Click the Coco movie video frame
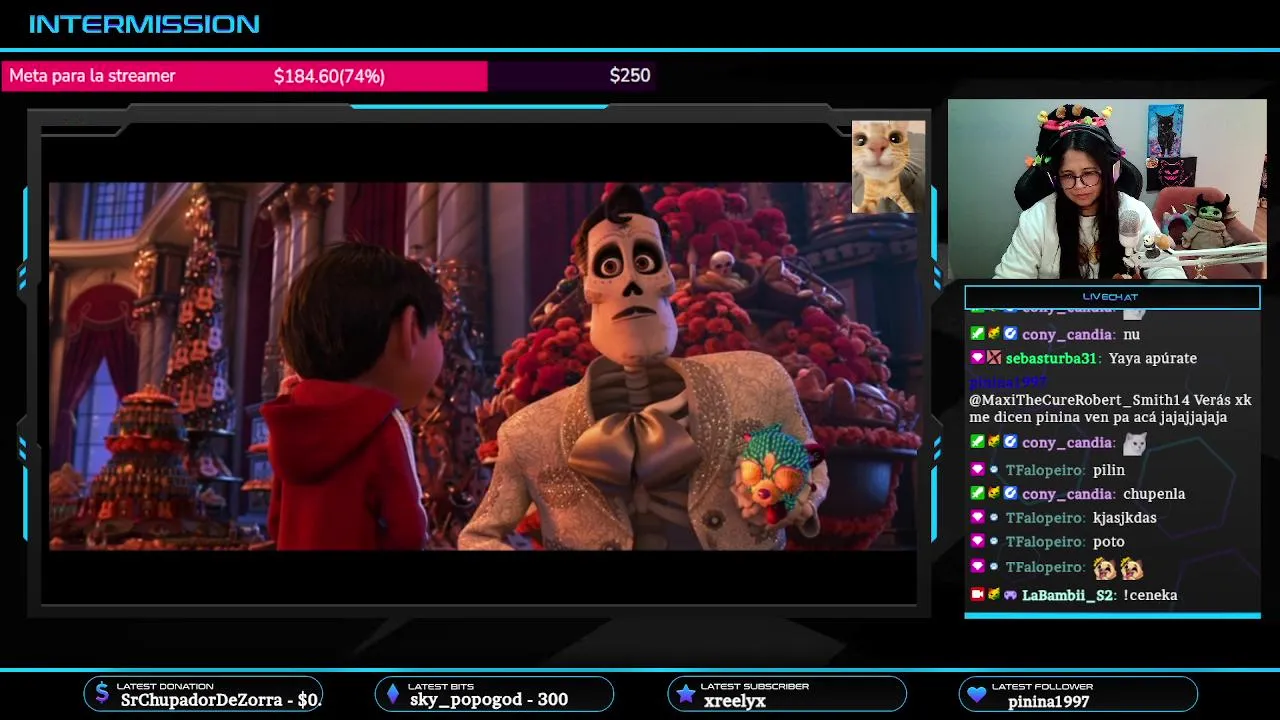 click(483, 366)
